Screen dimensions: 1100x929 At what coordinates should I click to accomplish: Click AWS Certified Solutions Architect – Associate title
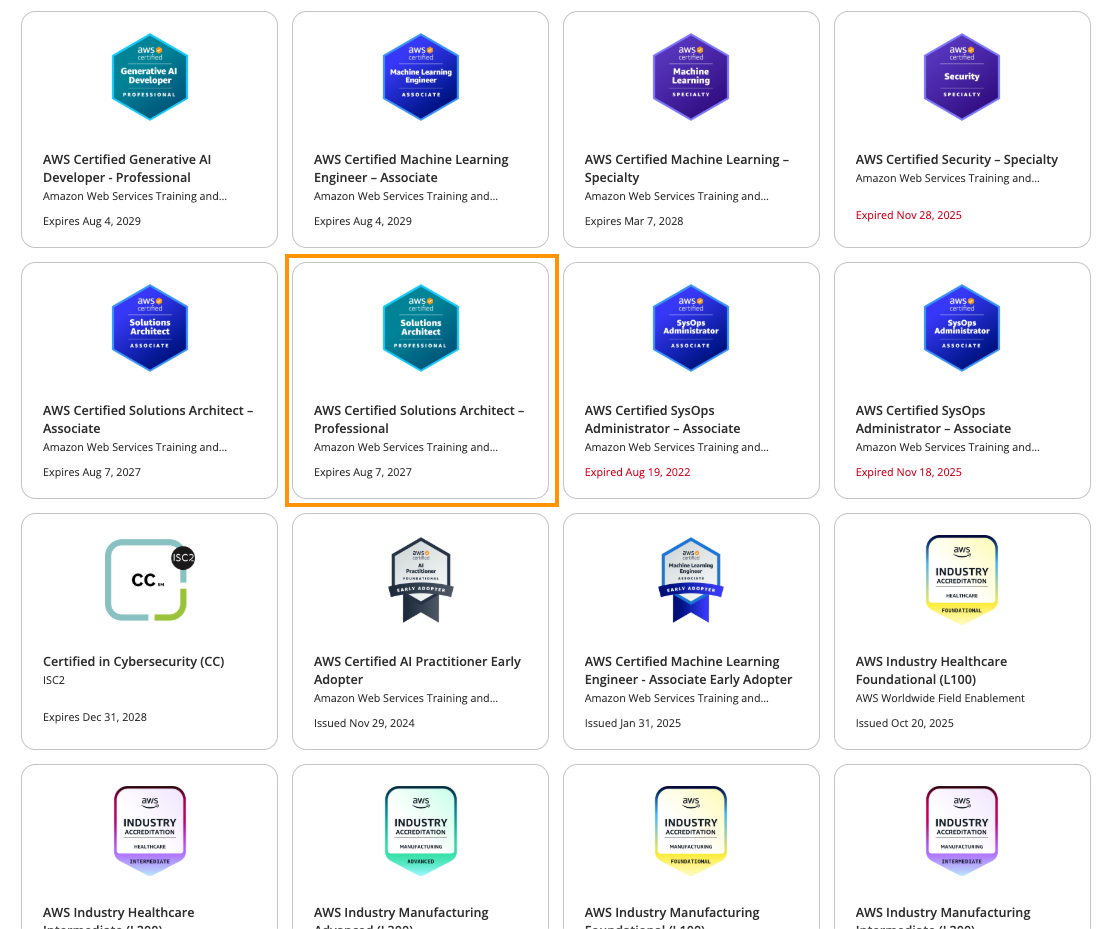coord(148,419)
